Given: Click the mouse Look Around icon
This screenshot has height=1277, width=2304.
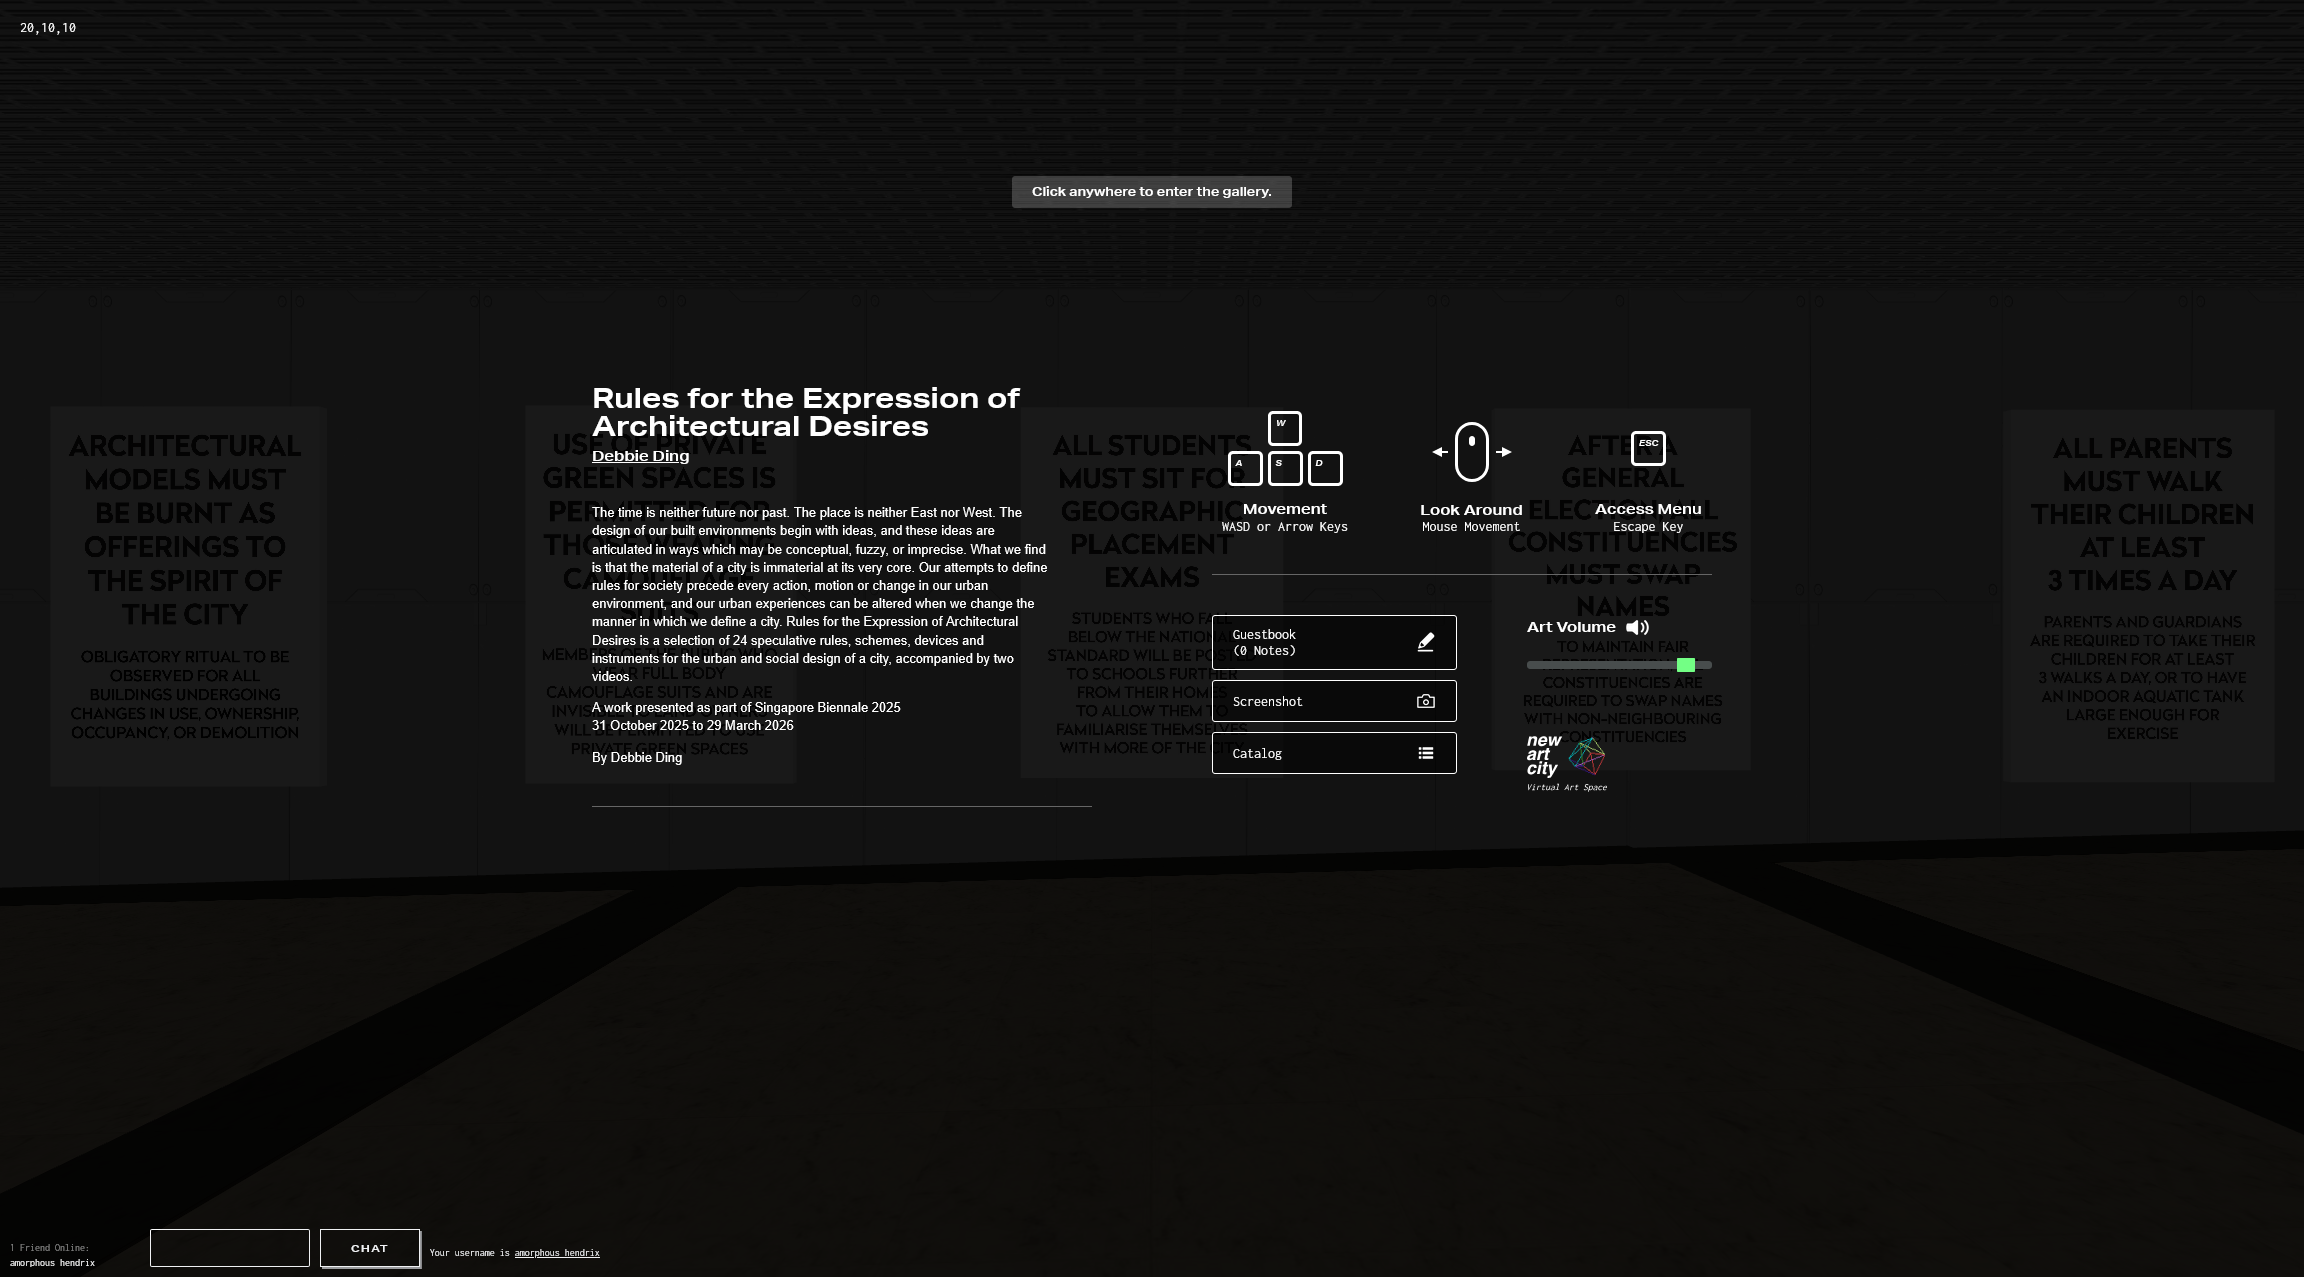Looking at the screenshot, I should pyautogui.click(x=1471, y=452).
